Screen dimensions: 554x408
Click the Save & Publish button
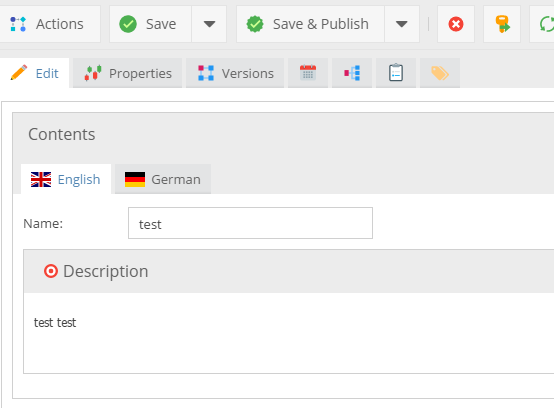(x=310, y=24)
